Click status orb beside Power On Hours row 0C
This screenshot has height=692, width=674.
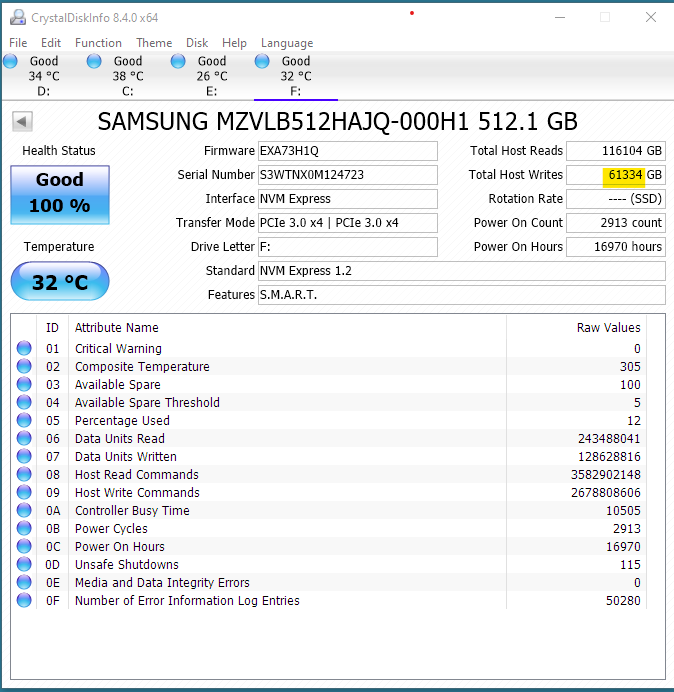24,546
